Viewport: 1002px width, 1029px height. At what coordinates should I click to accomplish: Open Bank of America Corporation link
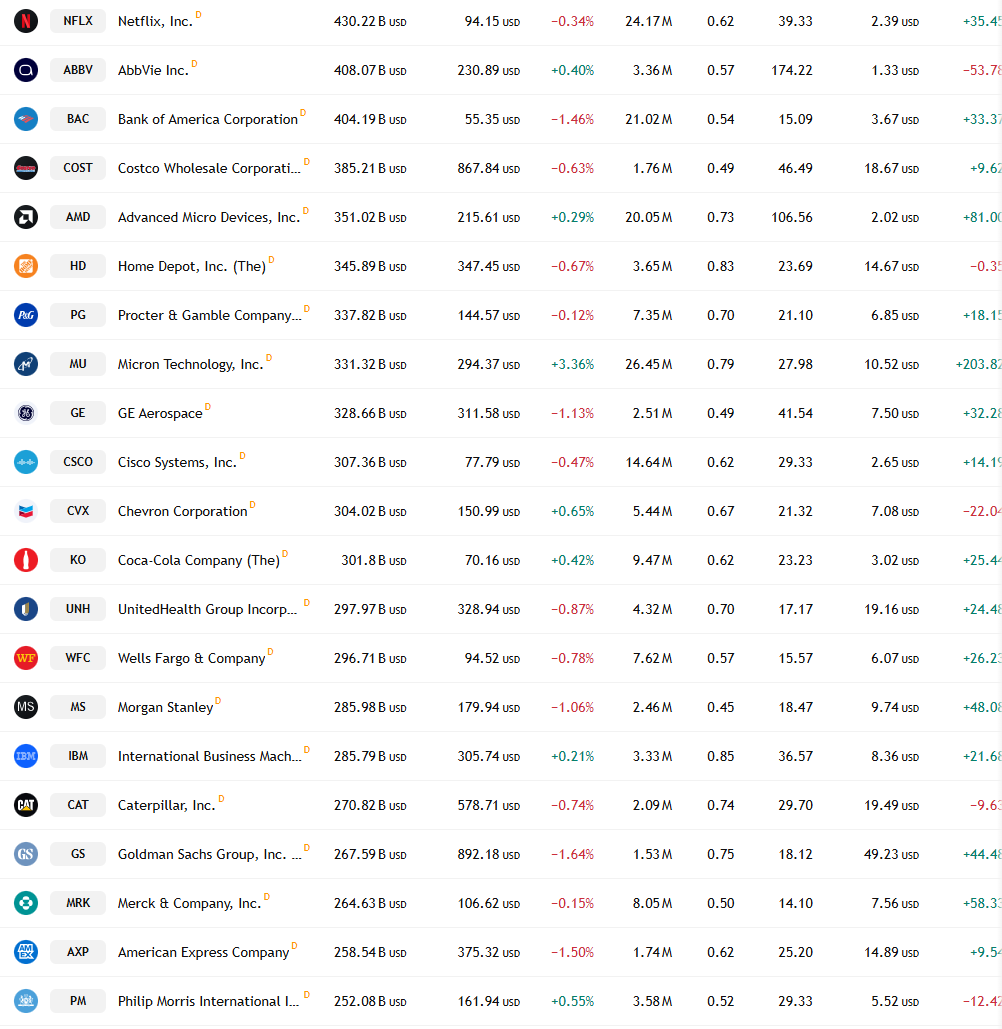pyautogui.click(x=208, y=119)
